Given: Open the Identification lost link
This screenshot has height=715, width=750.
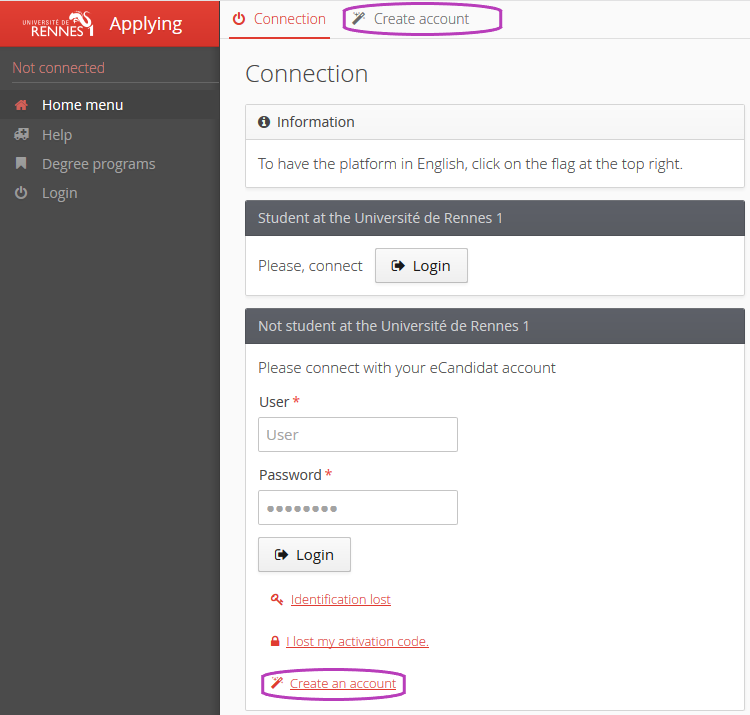Looking at the screenshot, I should coord(340,600).
